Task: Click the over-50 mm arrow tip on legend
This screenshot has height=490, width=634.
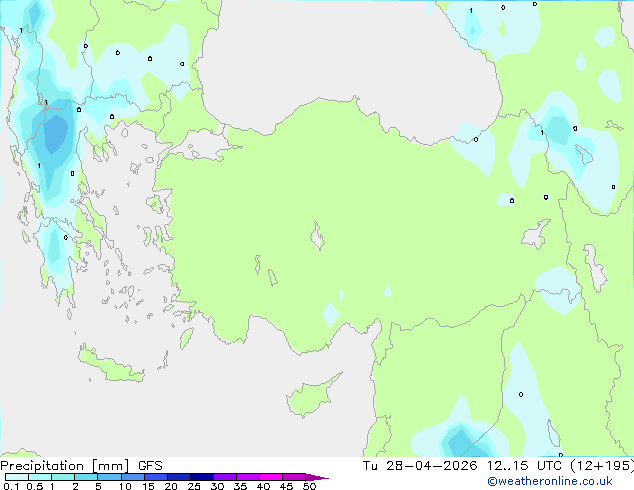Action: click(317, 477)
